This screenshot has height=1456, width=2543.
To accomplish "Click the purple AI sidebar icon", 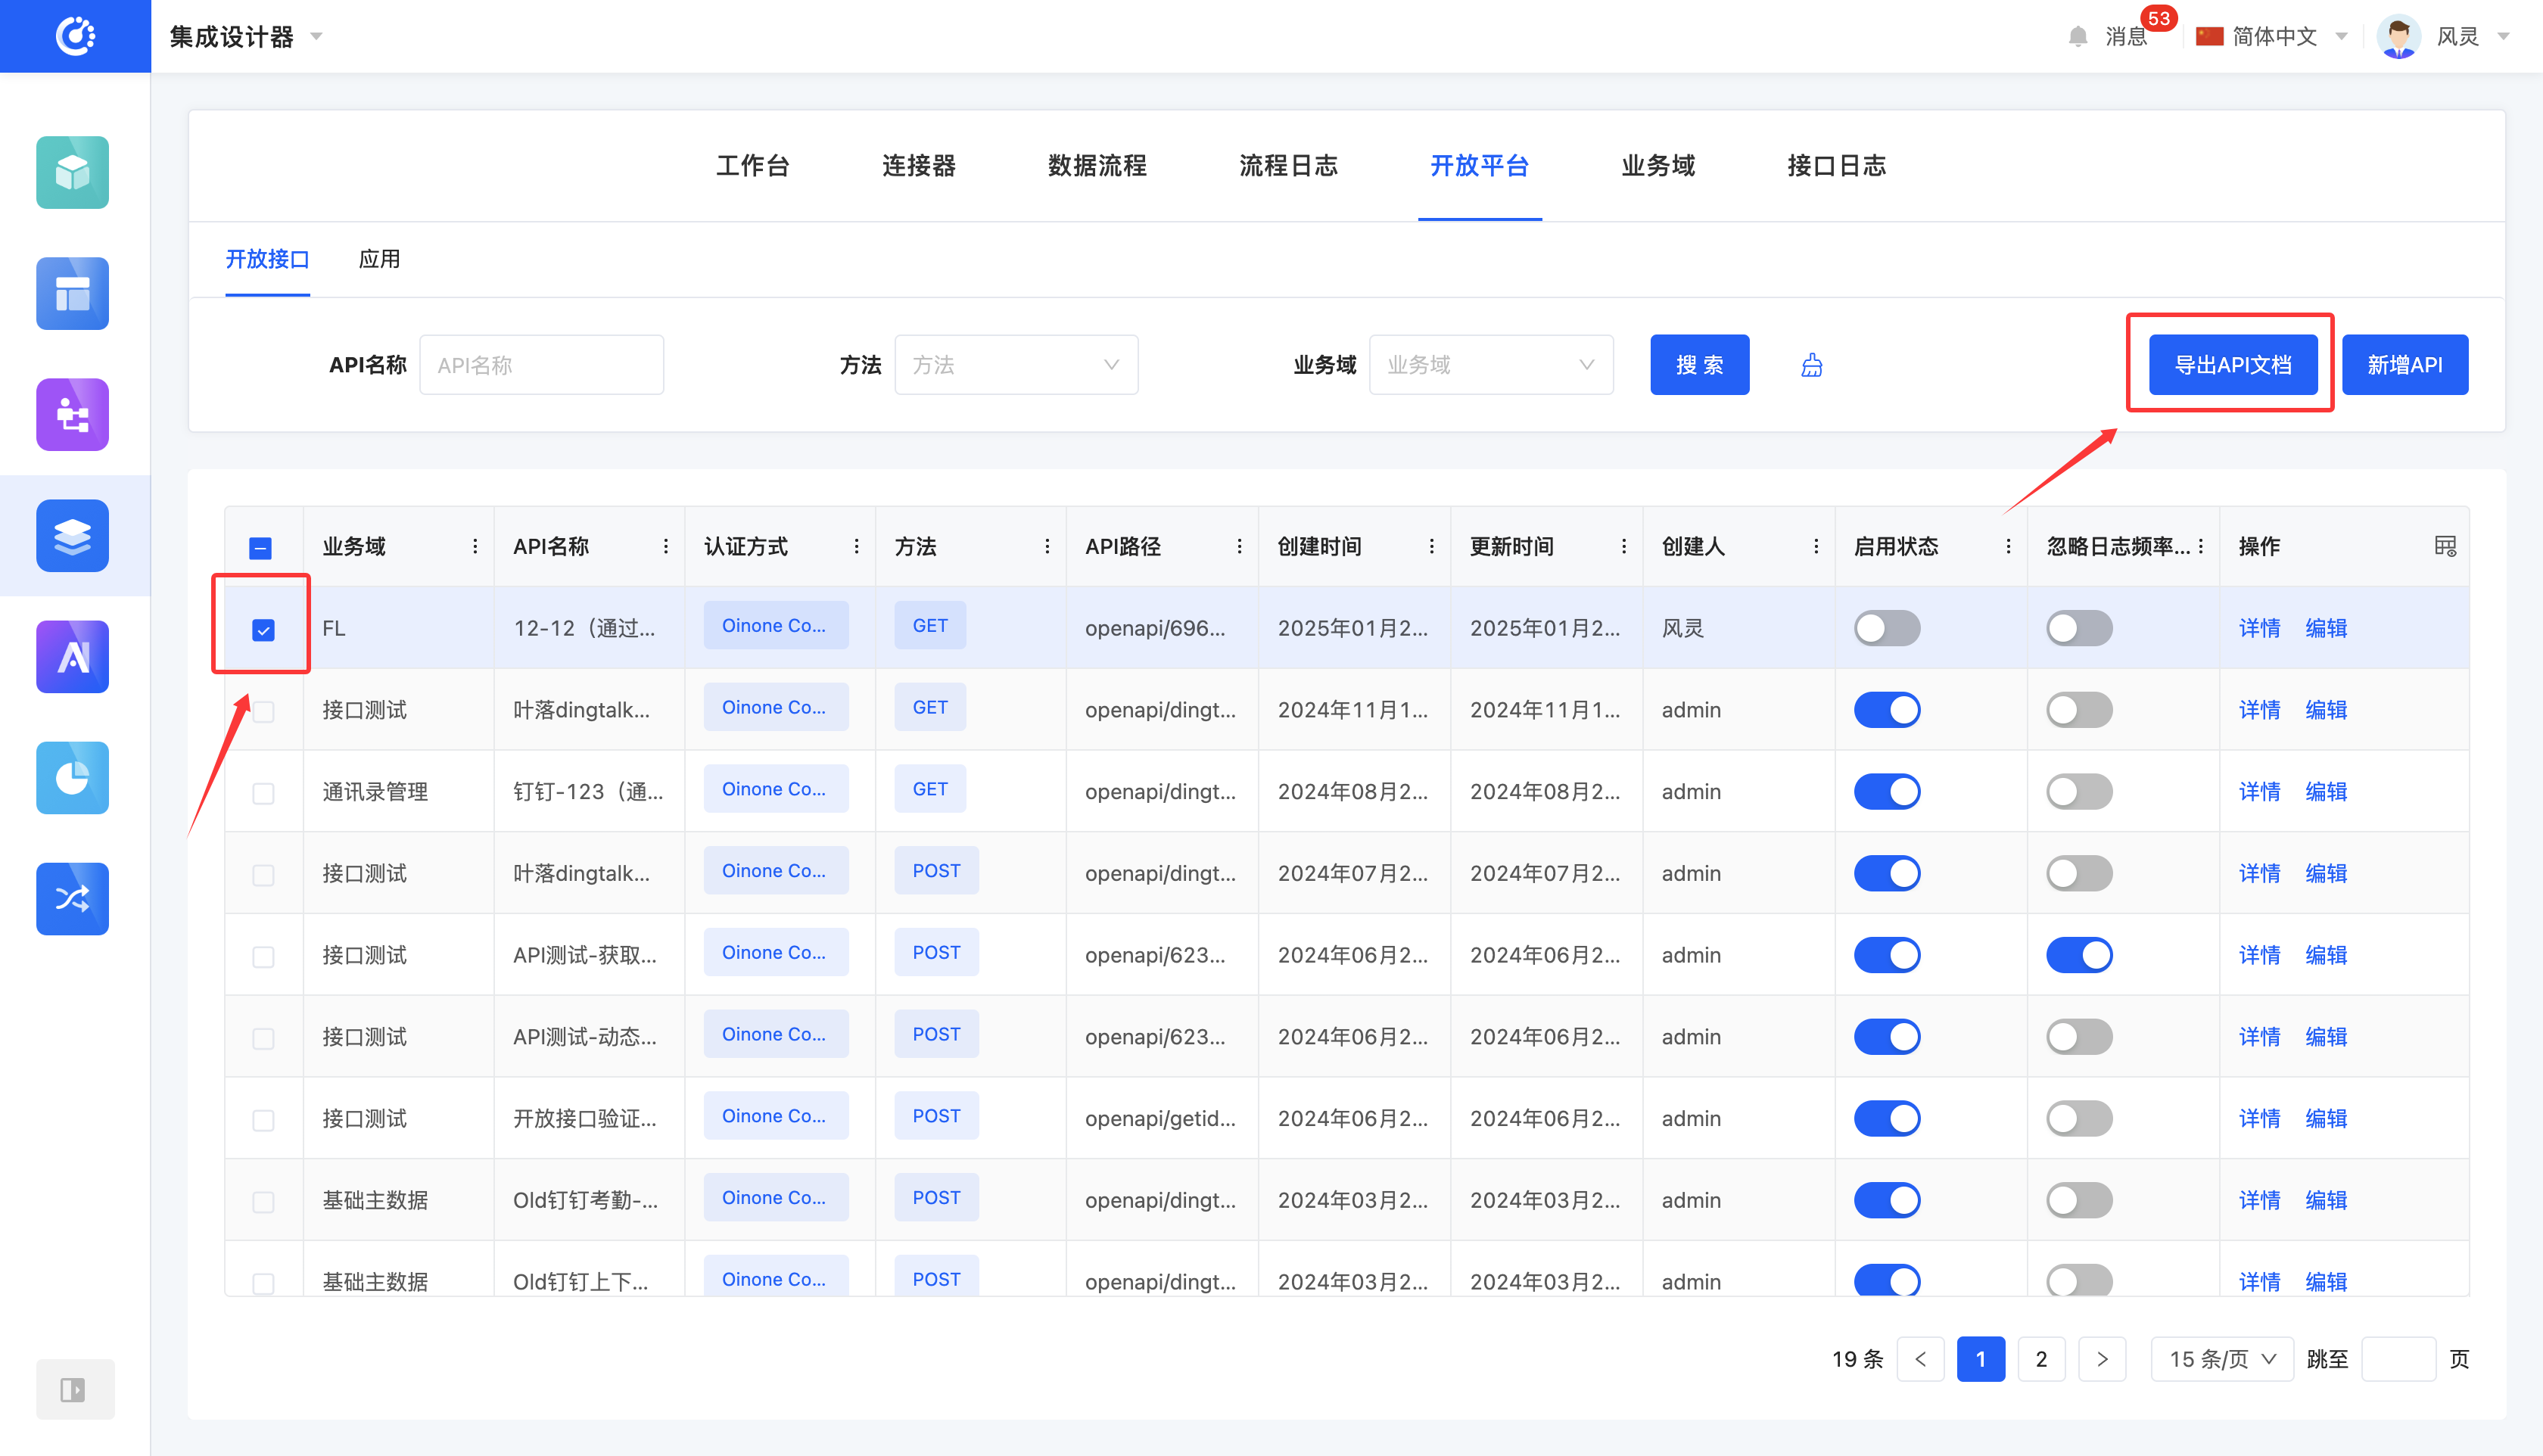I will pyautogui.click(x=72, y=657).
